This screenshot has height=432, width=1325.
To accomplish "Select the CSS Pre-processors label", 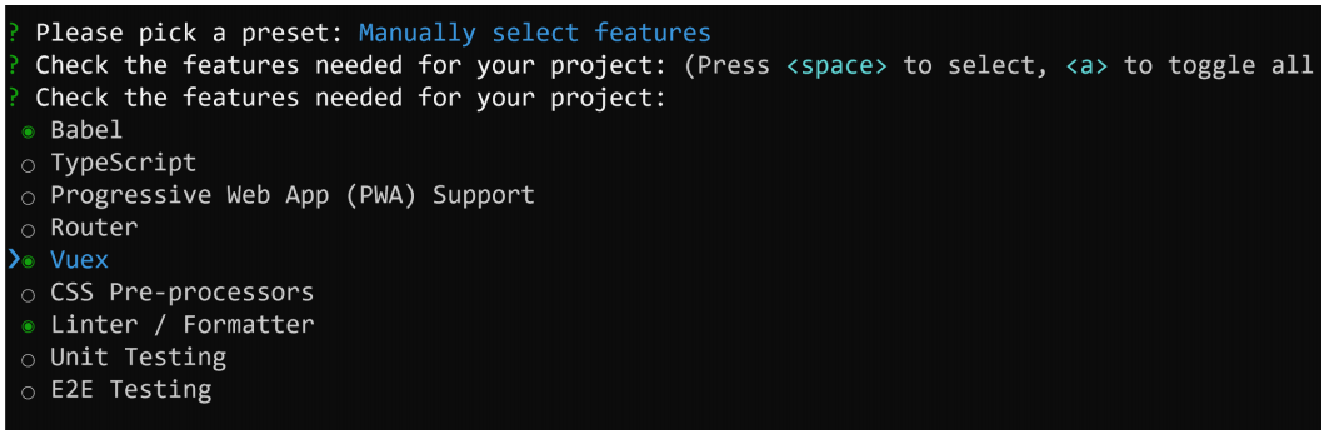I will click(182, 293).
